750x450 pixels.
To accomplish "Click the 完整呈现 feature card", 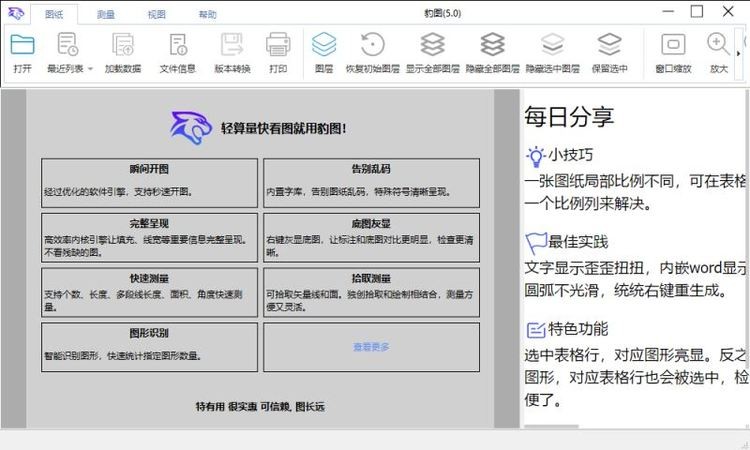I will (x=149, y=238).
